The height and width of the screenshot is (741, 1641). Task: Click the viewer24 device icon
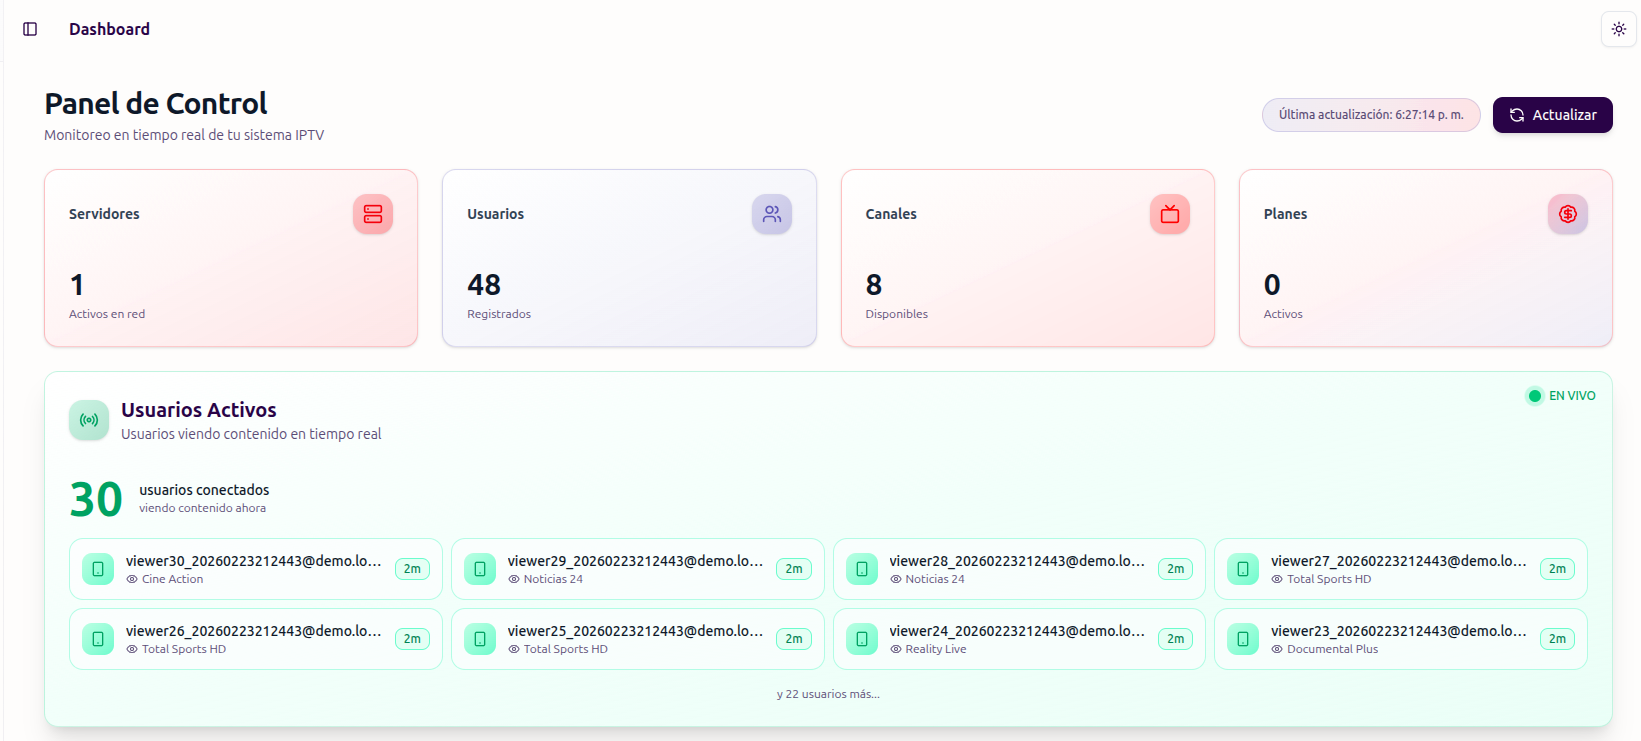tap(862, 639)
